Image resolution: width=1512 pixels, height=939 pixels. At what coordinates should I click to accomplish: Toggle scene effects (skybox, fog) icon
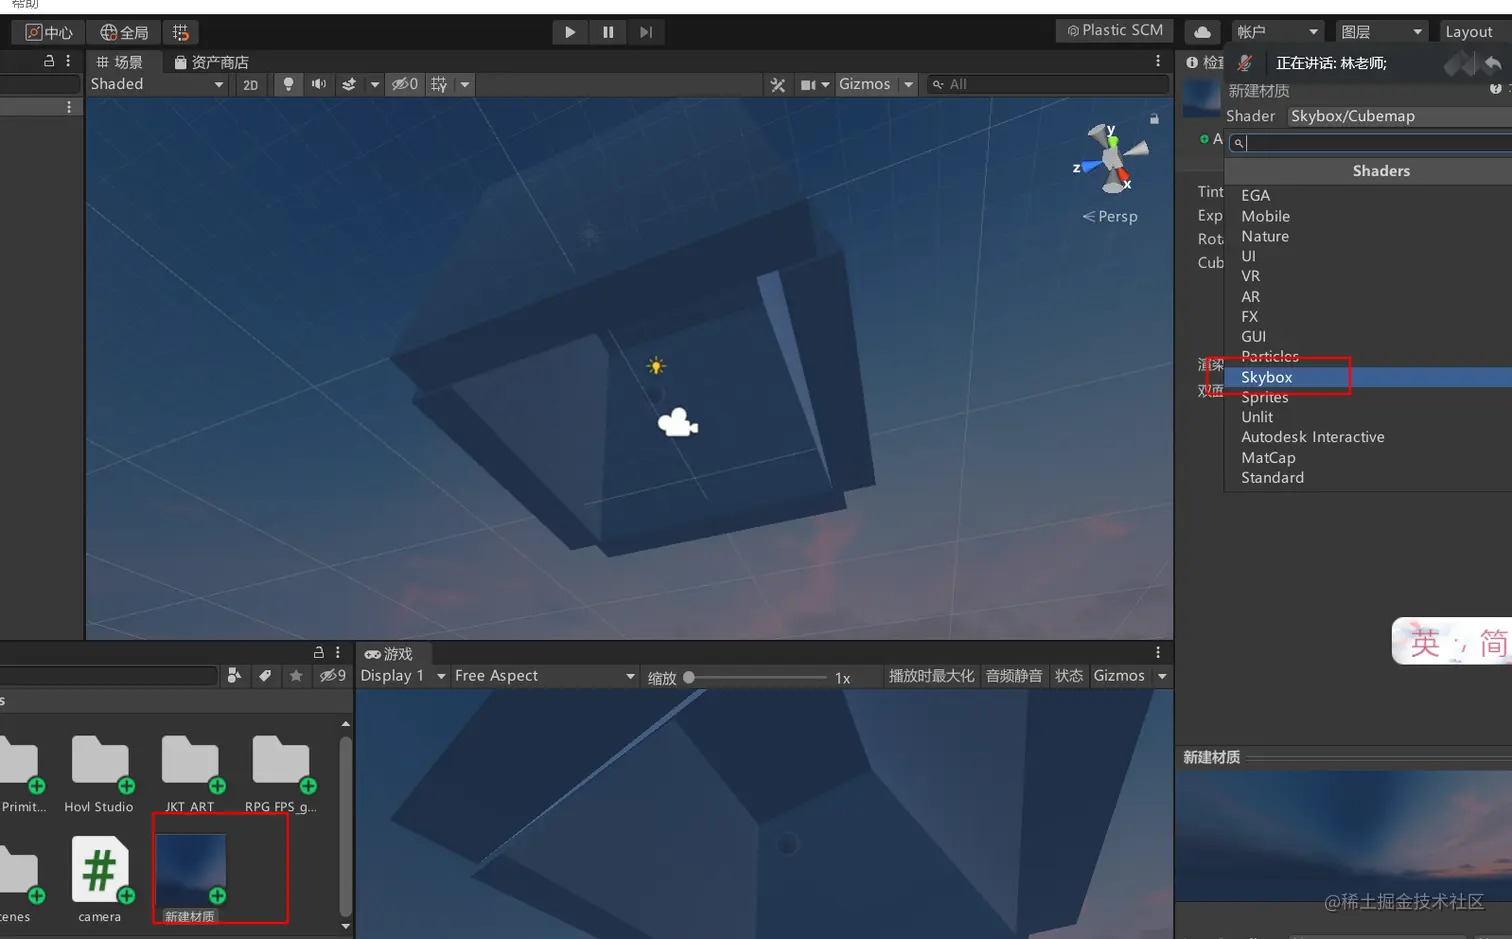coord(349,84)
